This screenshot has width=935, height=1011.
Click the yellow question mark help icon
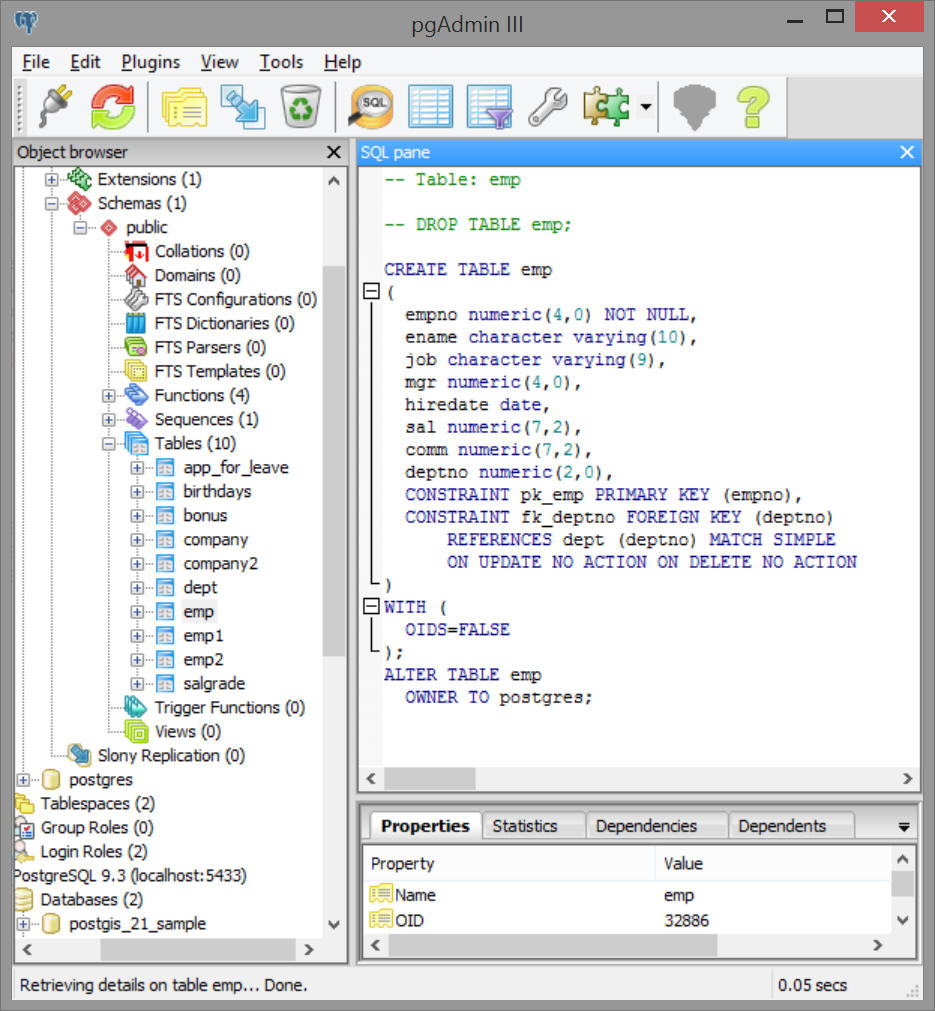point(753,105)
